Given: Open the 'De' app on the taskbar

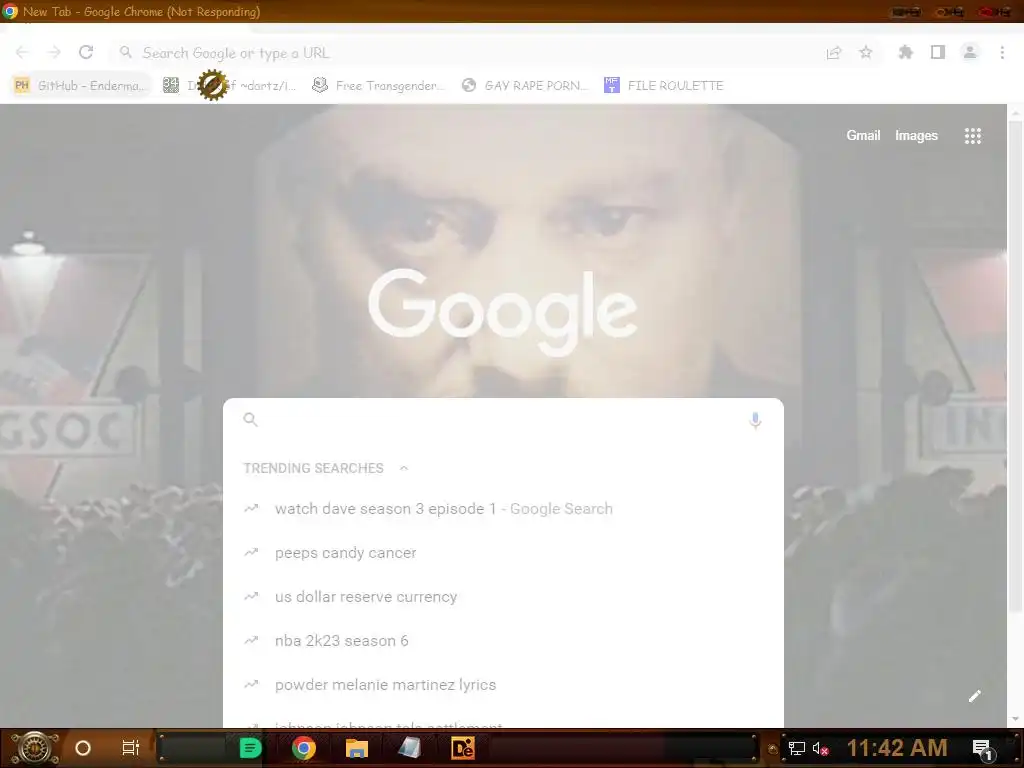Looking at the screenshot, I should (462, 748).
